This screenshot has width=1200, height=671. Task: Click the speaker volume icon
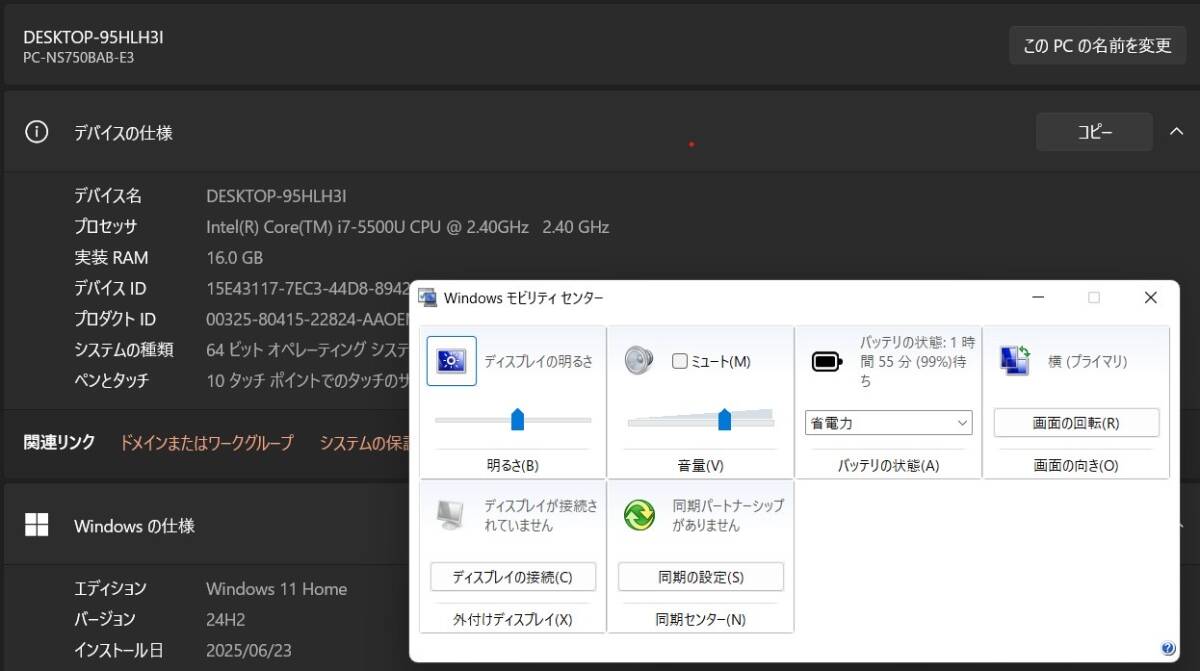click(x=639, y=360)
